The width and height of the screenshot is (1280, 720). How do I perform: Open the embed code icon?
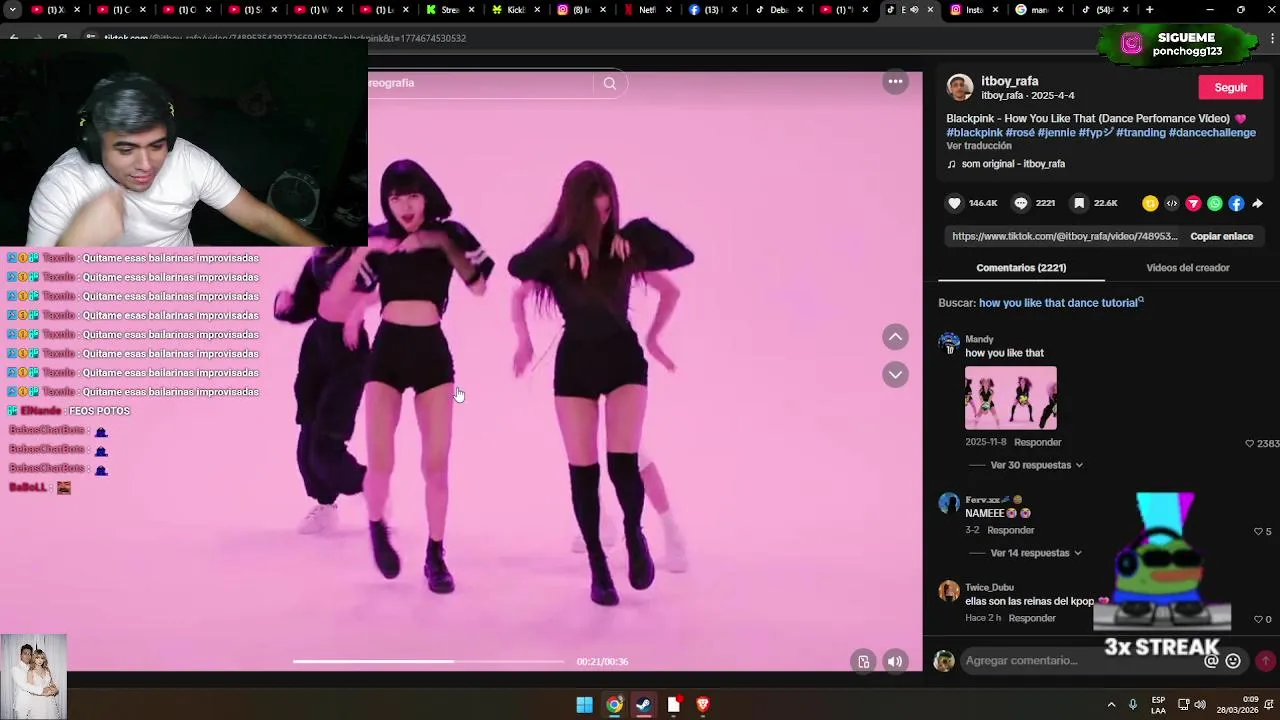[x=1172, y=204]
